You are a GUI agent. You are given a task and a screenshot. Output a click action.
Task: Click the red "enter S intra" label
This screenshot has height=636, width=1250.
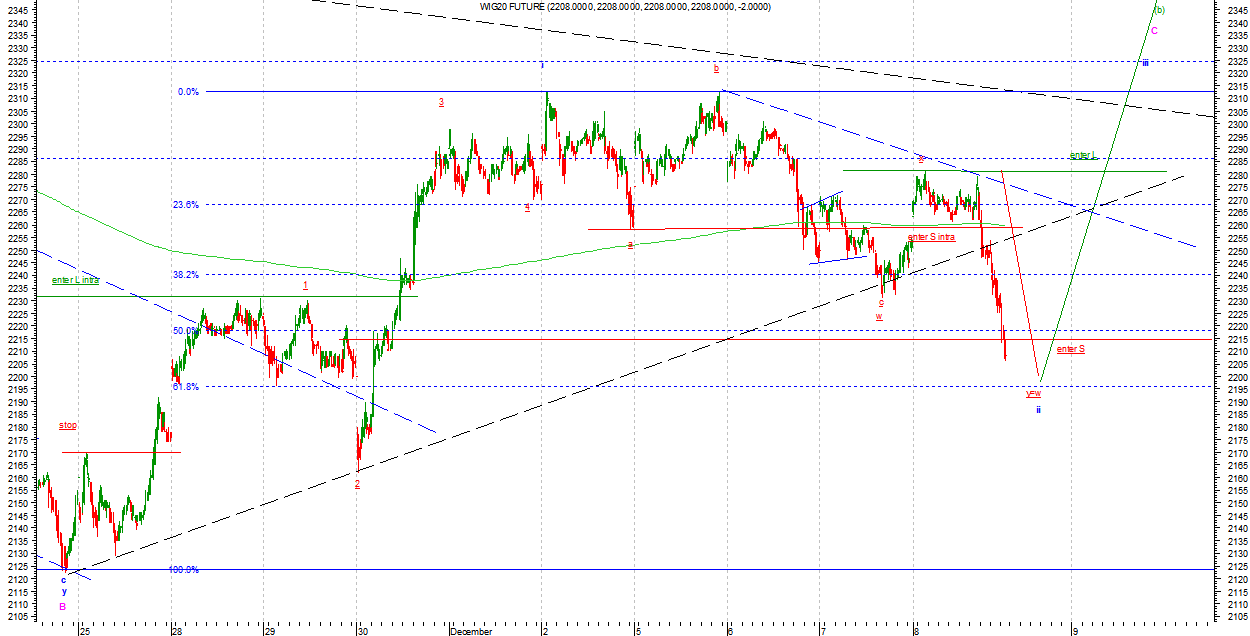pos(931,238)
